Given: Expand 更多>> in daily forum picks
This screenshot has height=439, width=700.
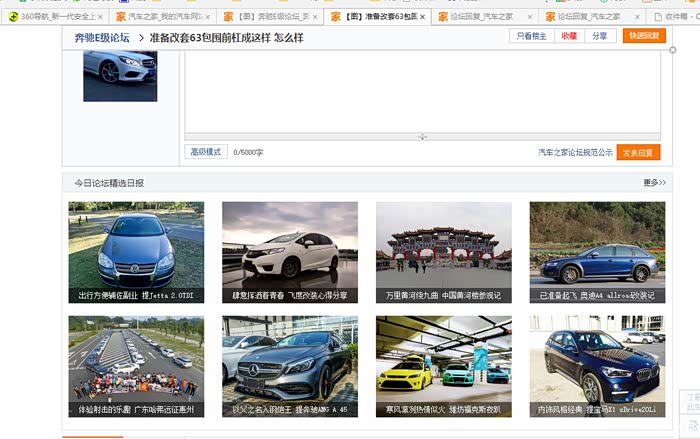Looking at the screenshot, I should [x=654, y=183].
